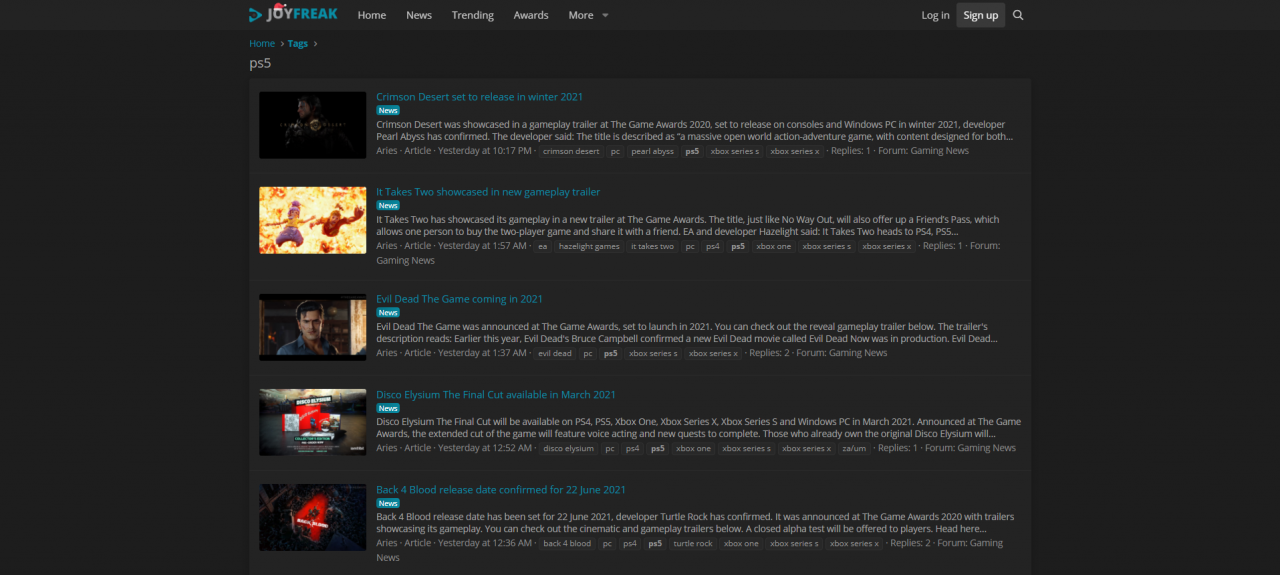Expand the More menu dropdown arrow
1280x575 pixels.
point(605,15)
